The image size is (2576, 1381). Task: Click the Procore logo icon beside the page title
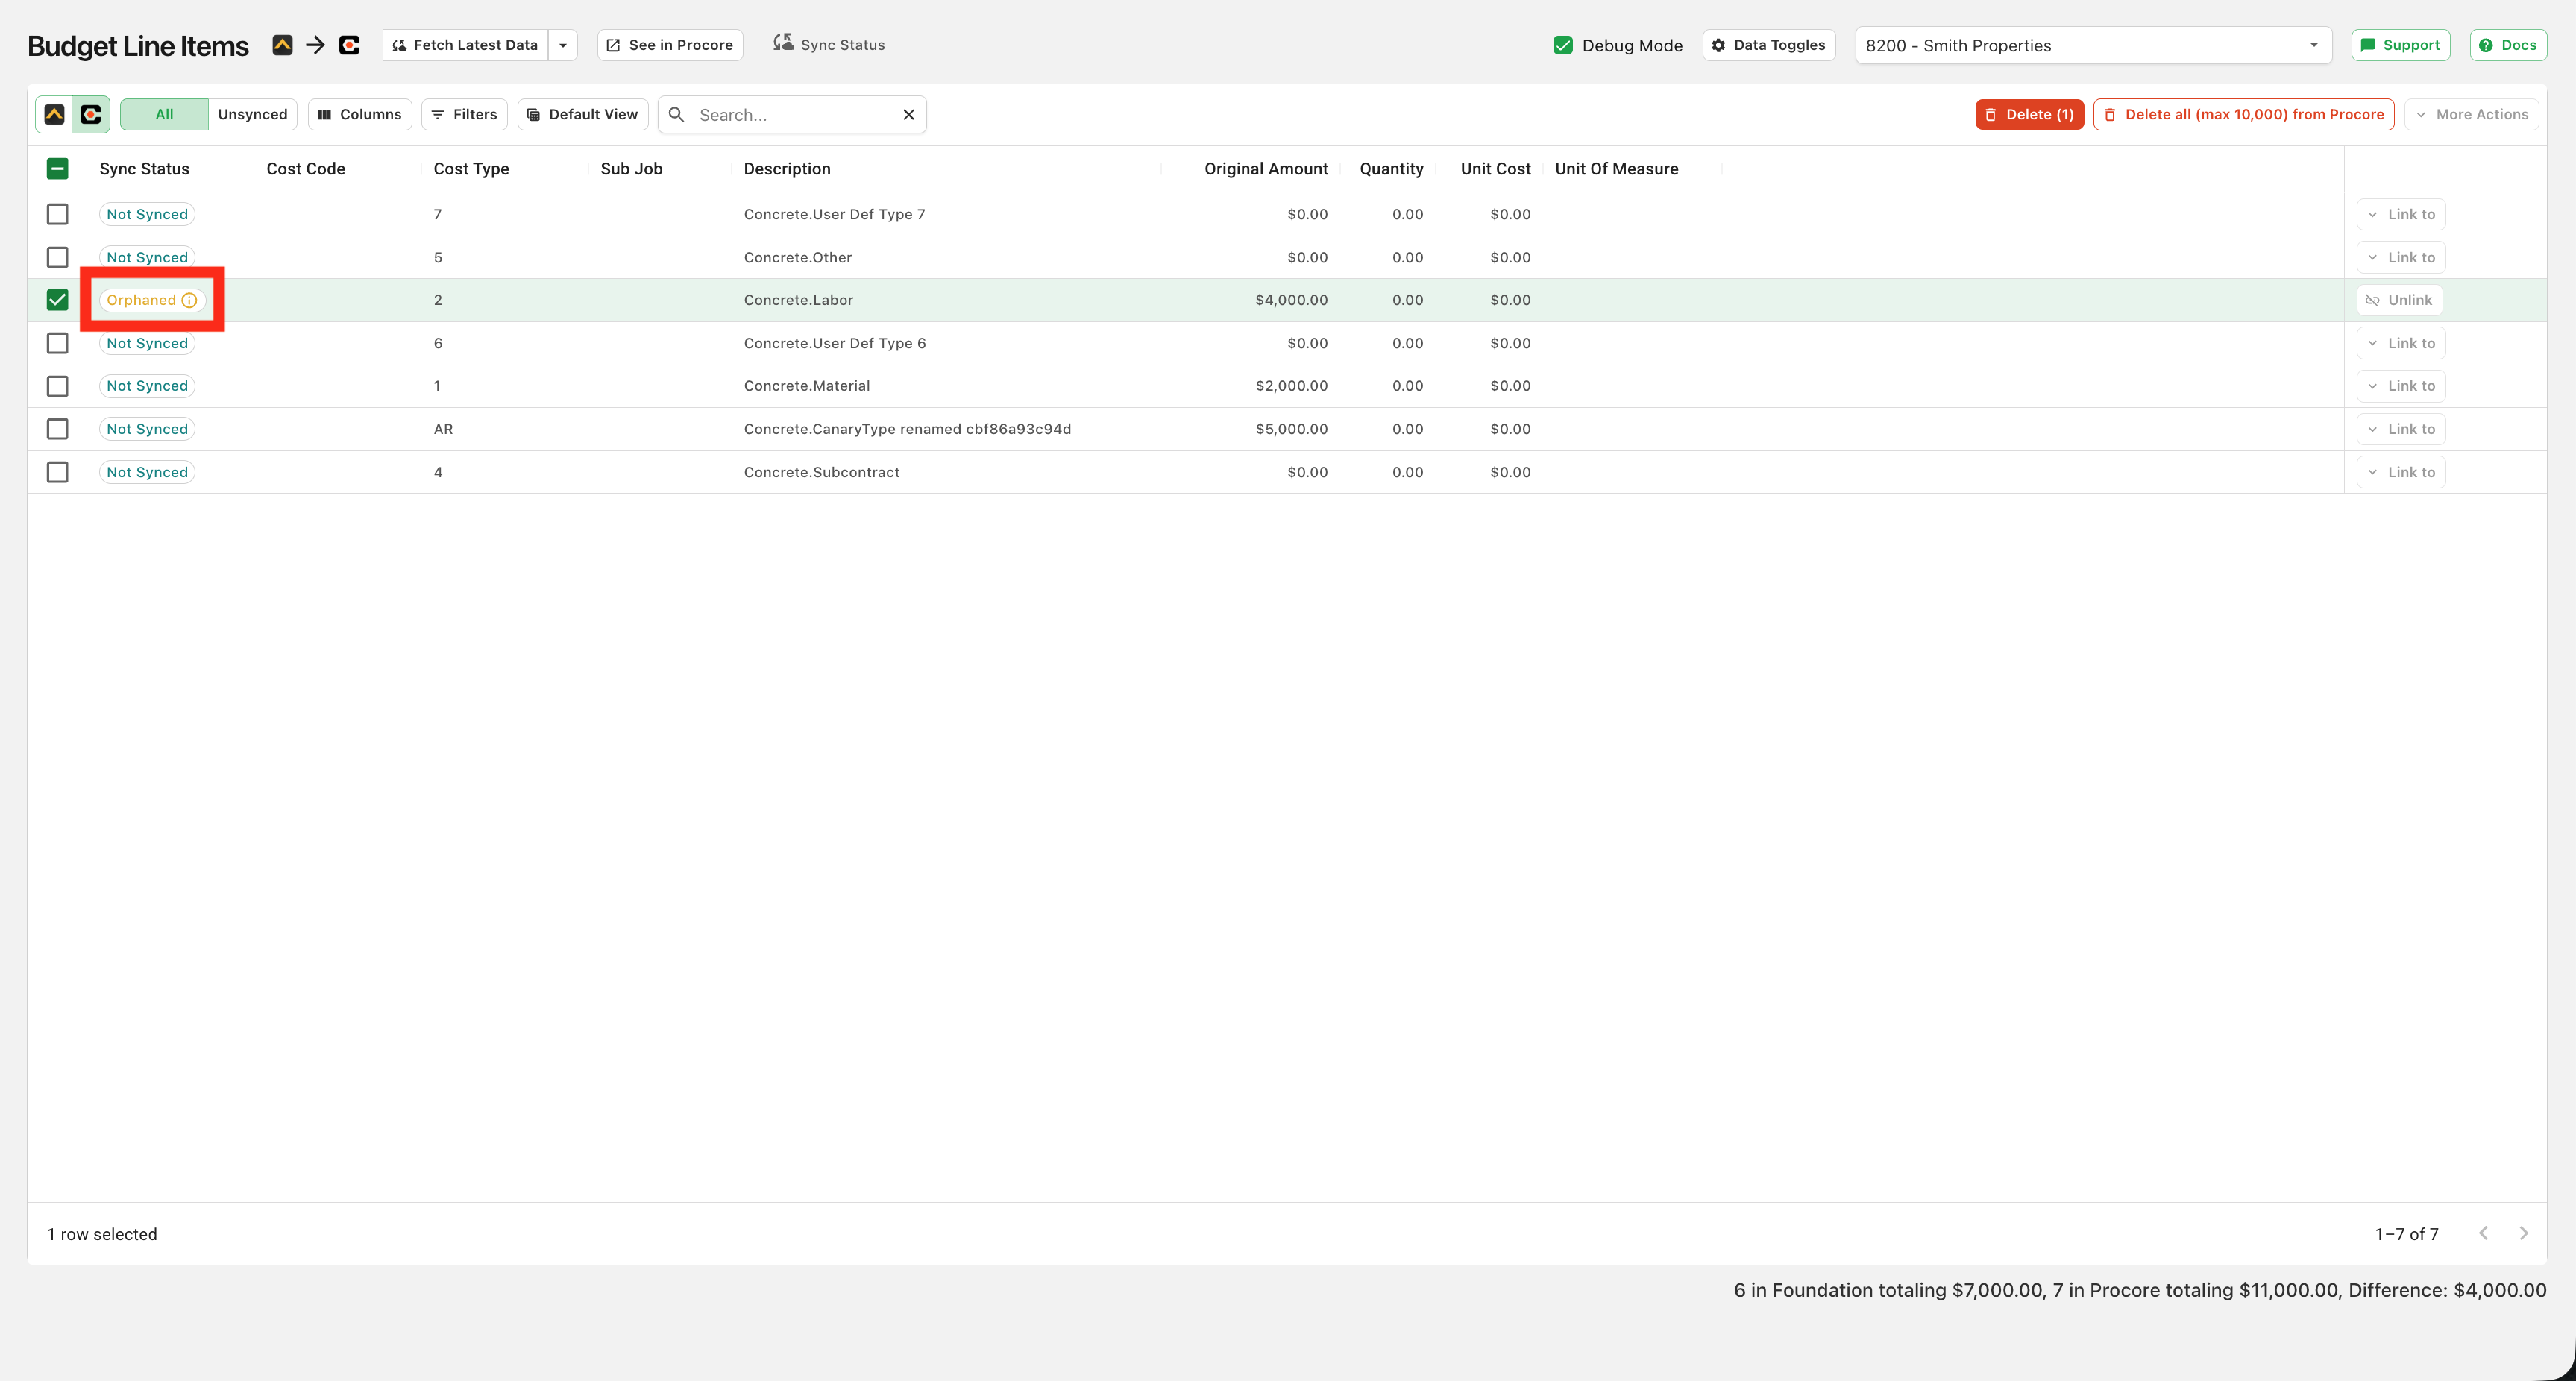pos(349,45)
